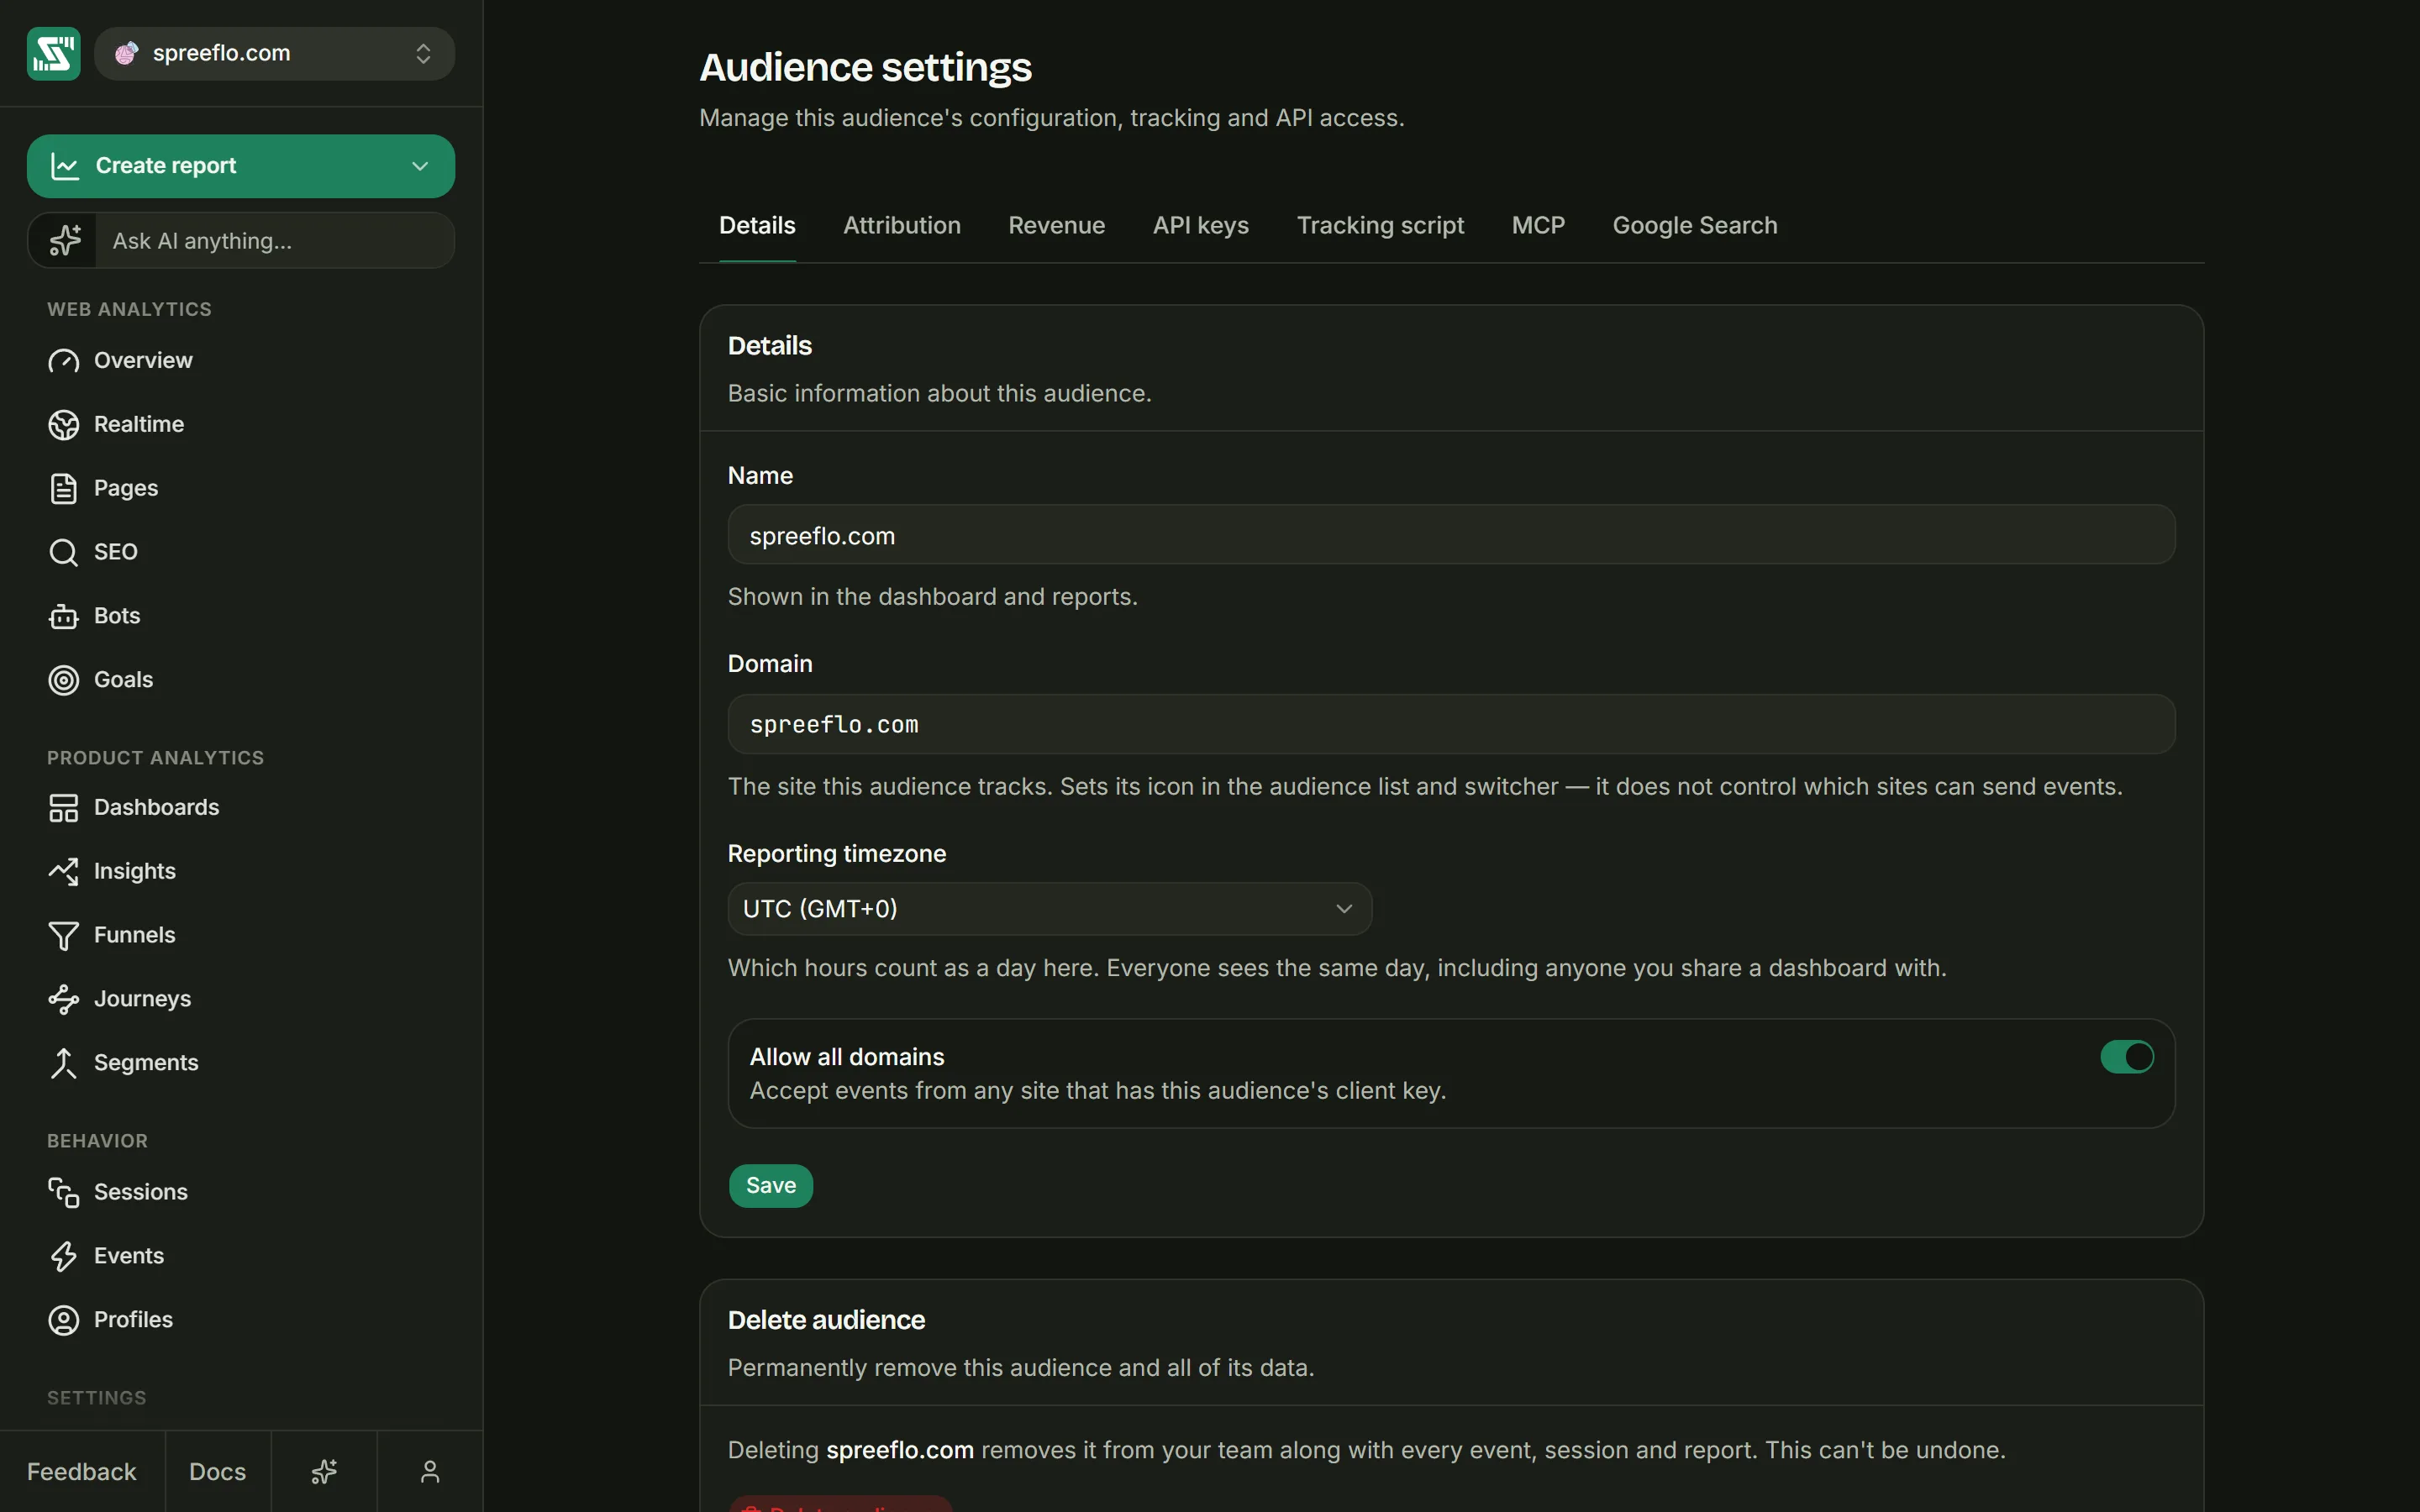The image size is (2420, 1512).
Task: Click the Name input field
Action: coord(1451,535)
